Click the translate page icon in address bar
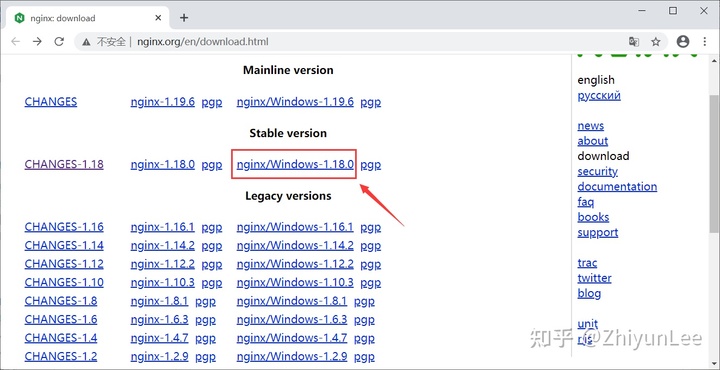The image size is (720, 370). [x=634, y=42]
